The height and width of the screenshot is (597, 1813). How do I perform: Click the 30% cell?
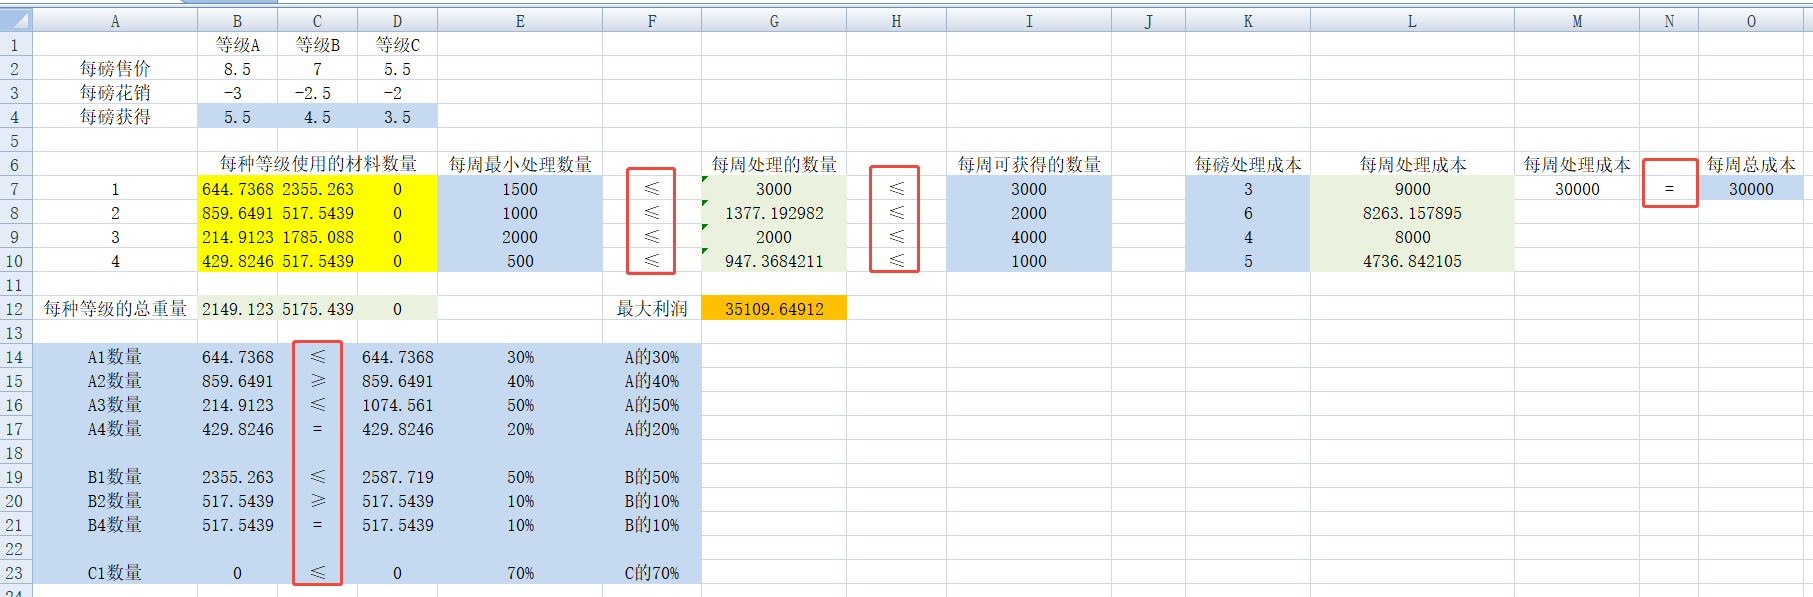pyautogui.click(x=520, y=357)
